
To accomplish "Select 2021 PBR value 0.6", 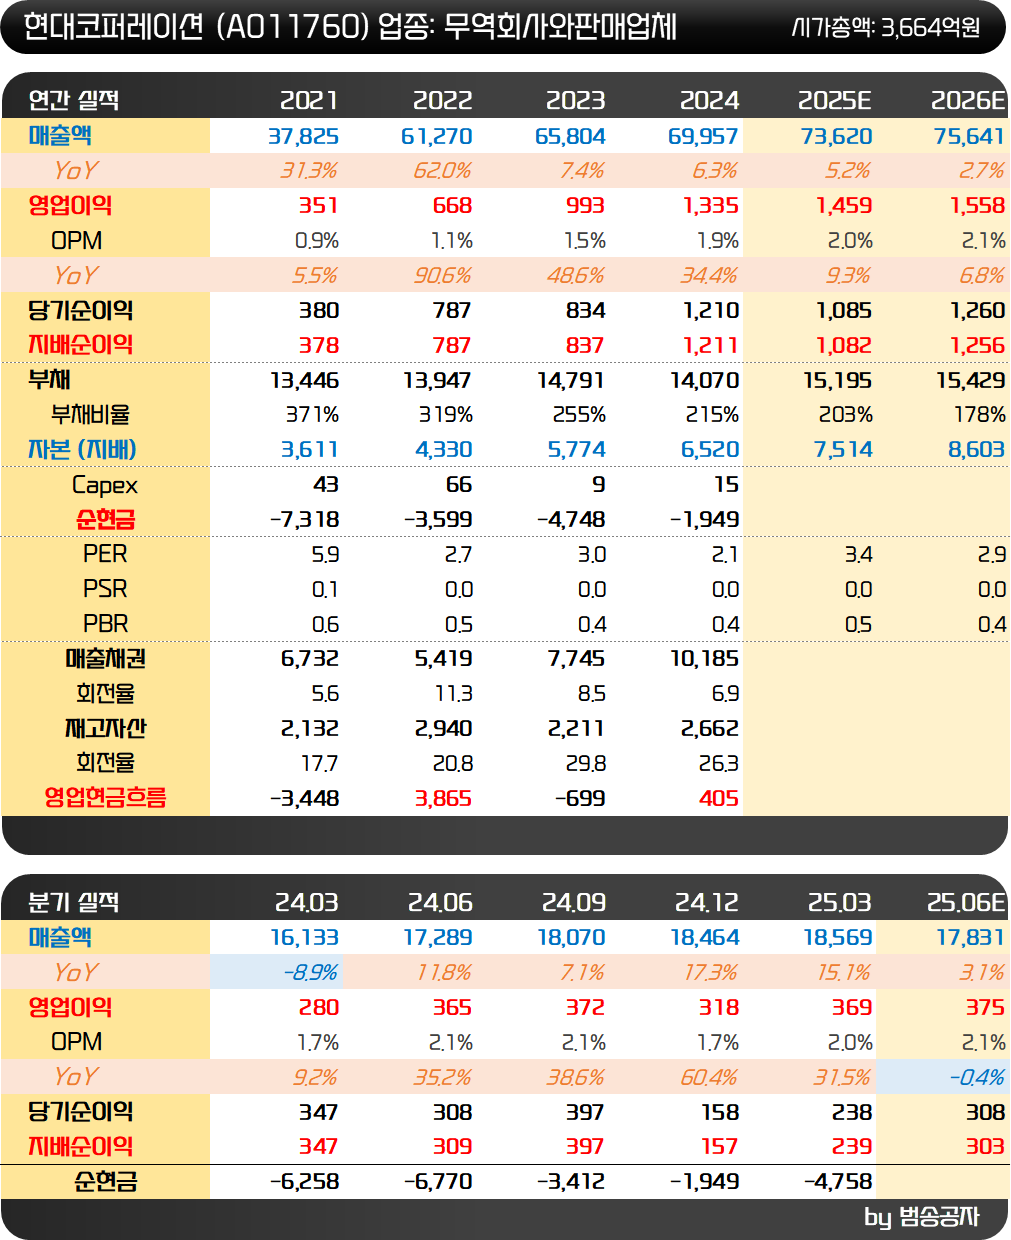I will [x=326, y=624].
